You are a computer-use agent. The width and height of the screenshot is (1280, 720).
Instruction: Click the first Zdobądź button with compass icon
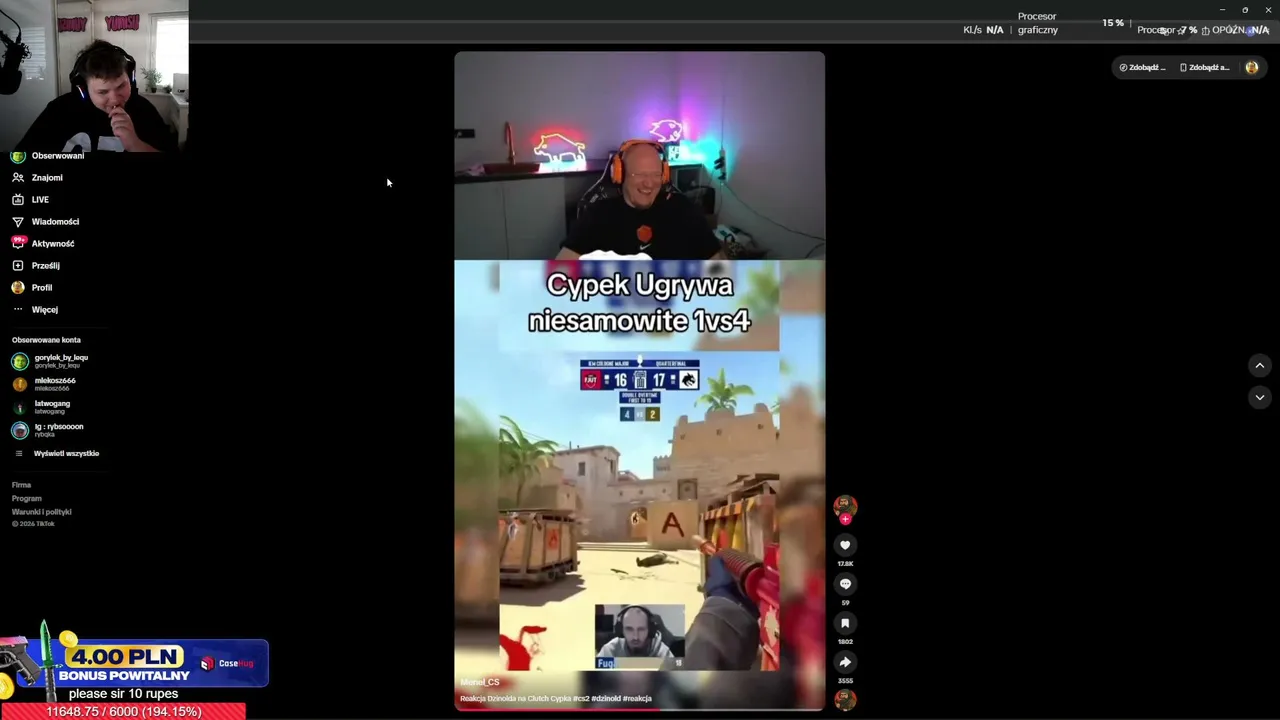(x=1142, y=68)
